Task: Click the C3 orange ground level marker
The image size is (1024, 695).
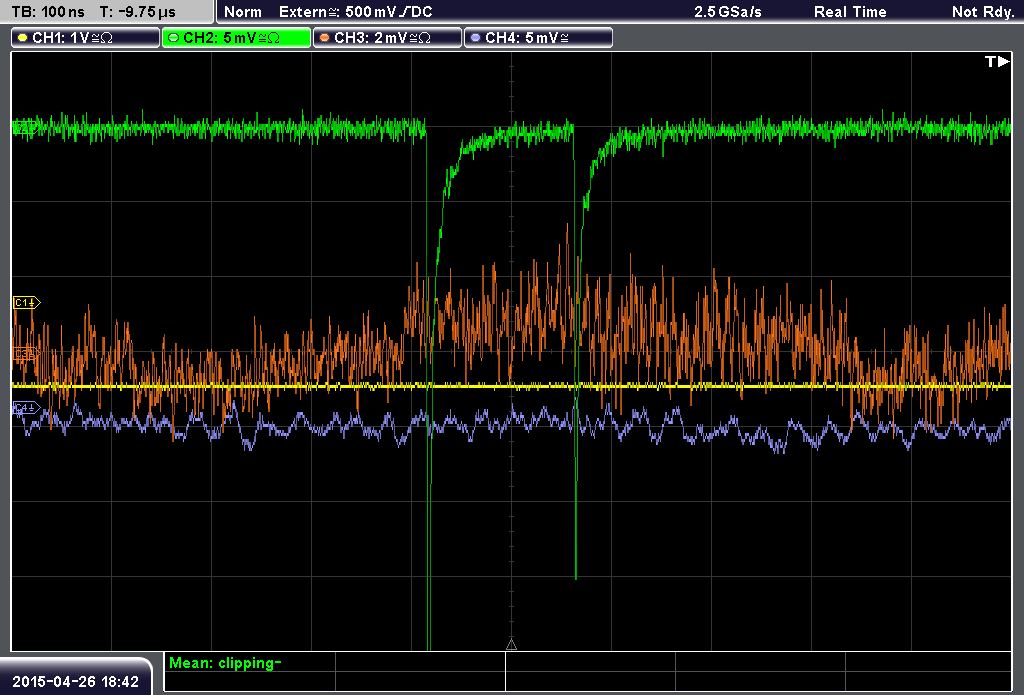Action: [x=25, y=354]
